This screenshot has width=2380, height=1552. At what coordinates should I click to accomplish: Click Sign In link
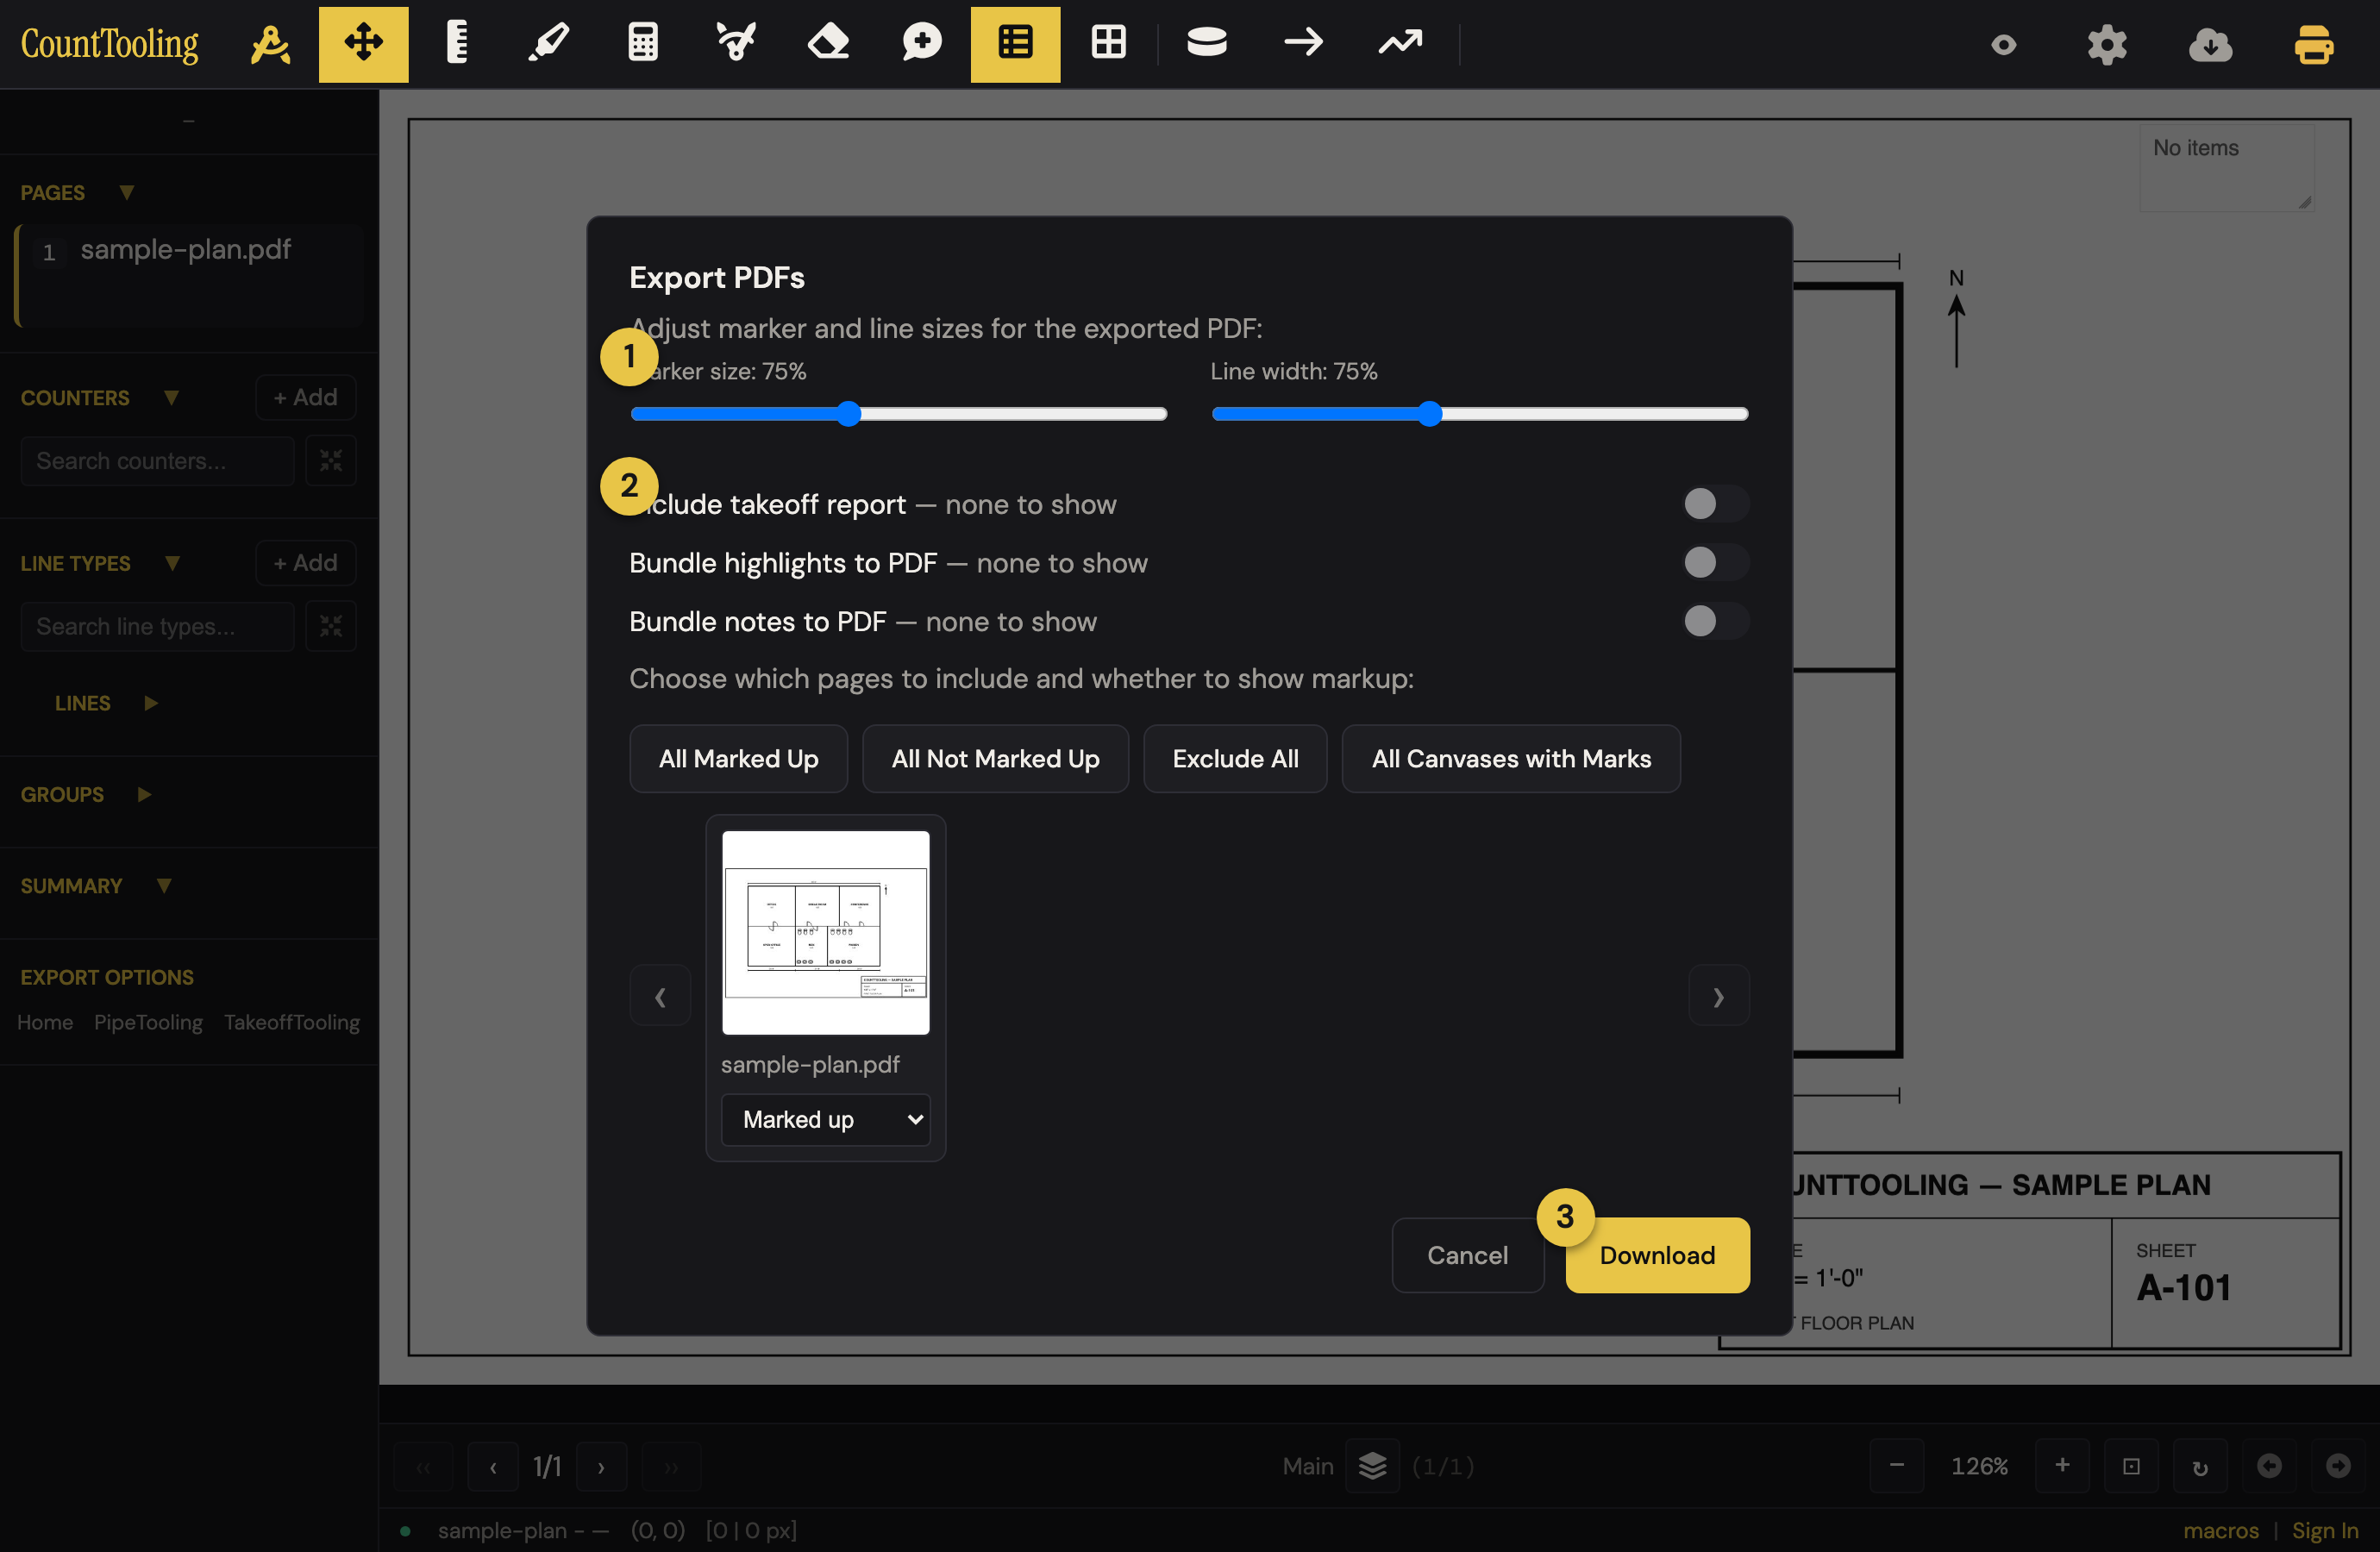point(2325,1530)
